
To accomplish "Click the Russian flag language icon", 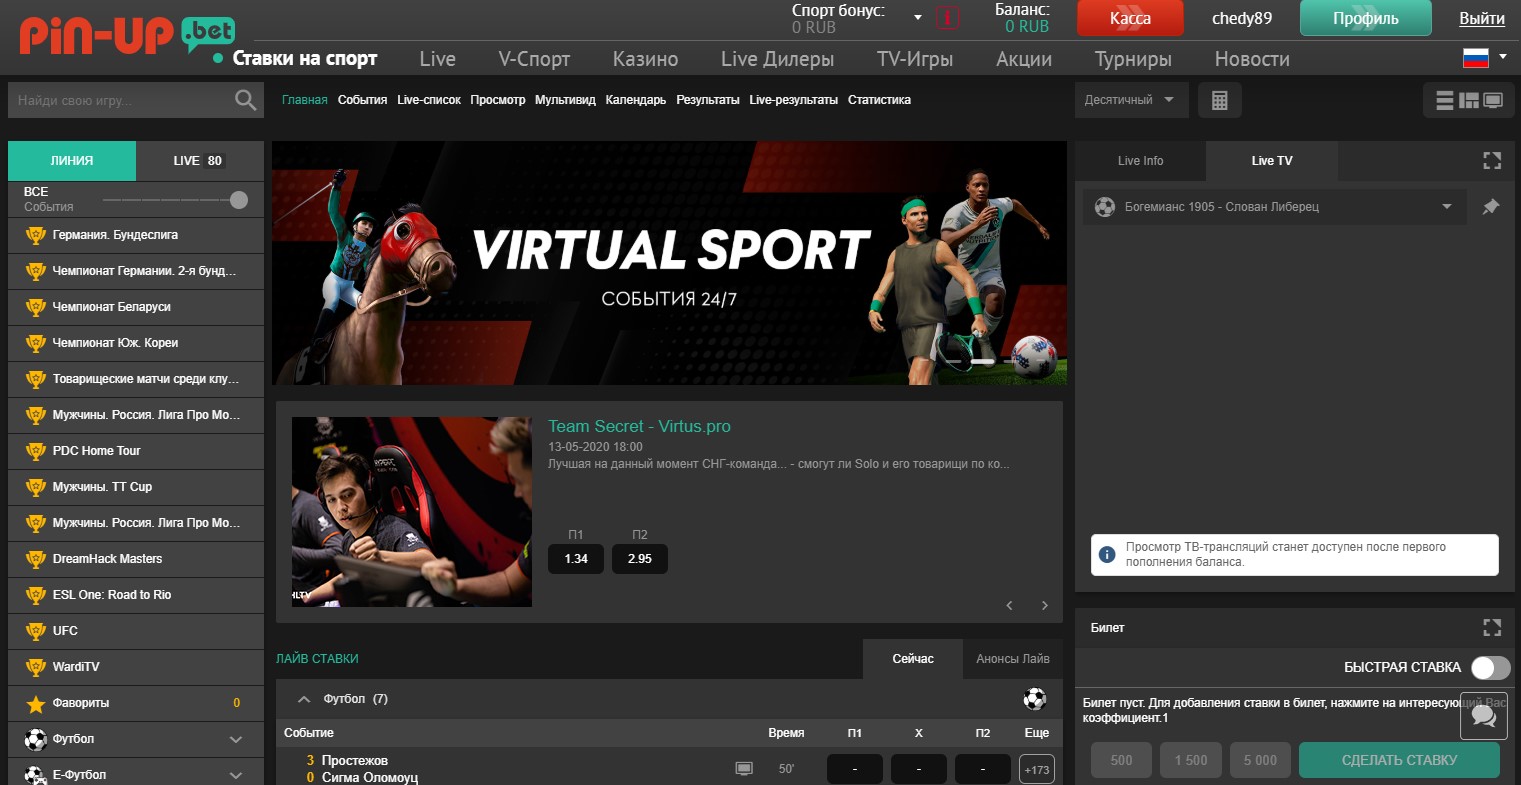I will (1476, 58).
